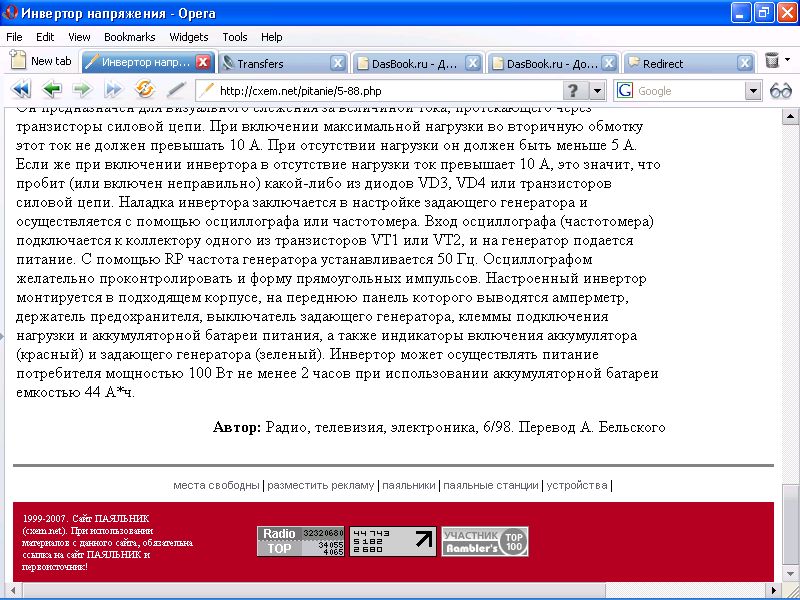
Task: Click the question mark icon in address bar
Action: tap(573, 90)
